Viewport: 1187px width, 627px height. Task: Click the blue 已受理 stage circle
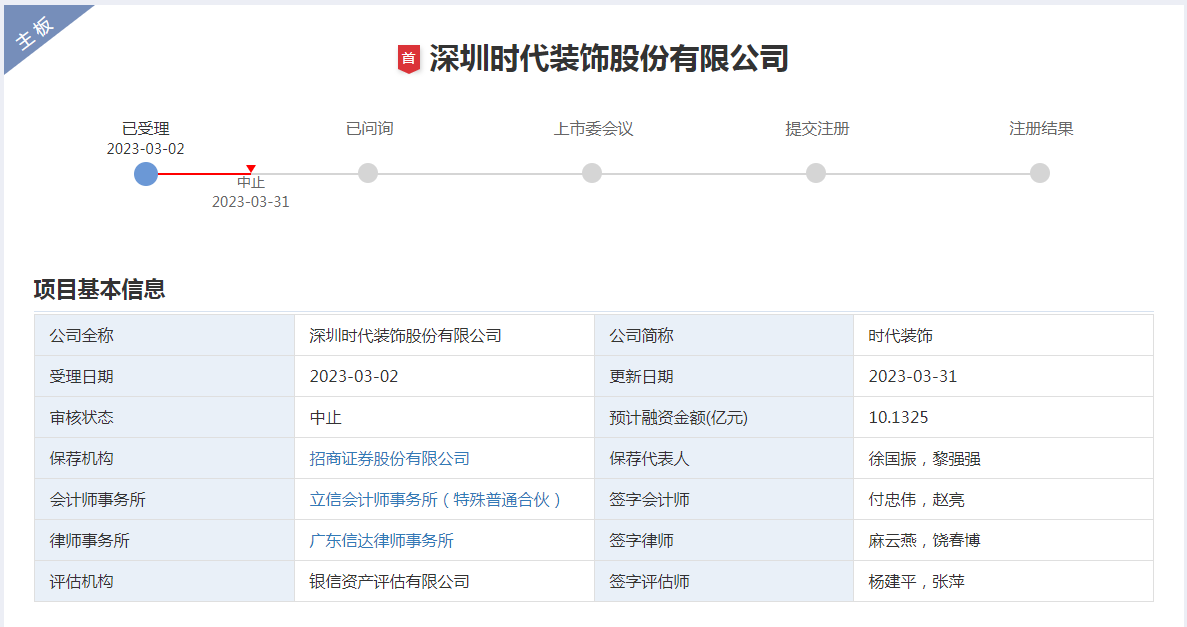146,173
